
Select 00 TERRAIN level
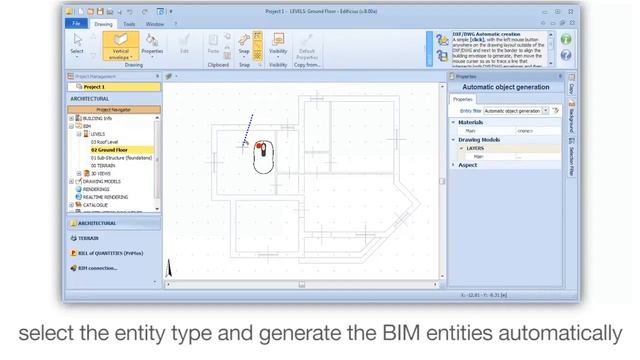(x=103, y=166)
